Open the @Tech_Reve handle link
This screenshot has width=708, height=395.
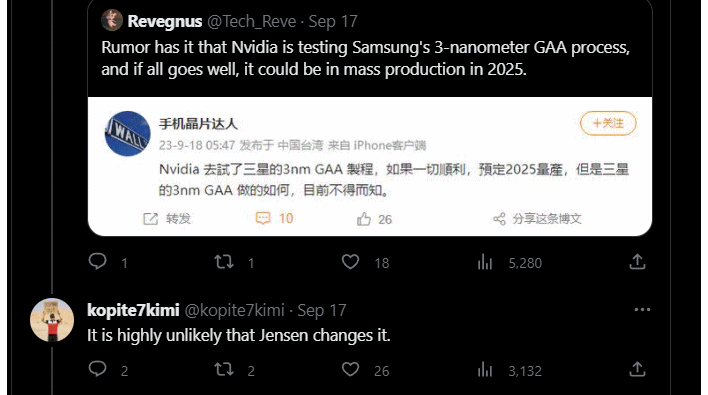click(x=252, y=21)
